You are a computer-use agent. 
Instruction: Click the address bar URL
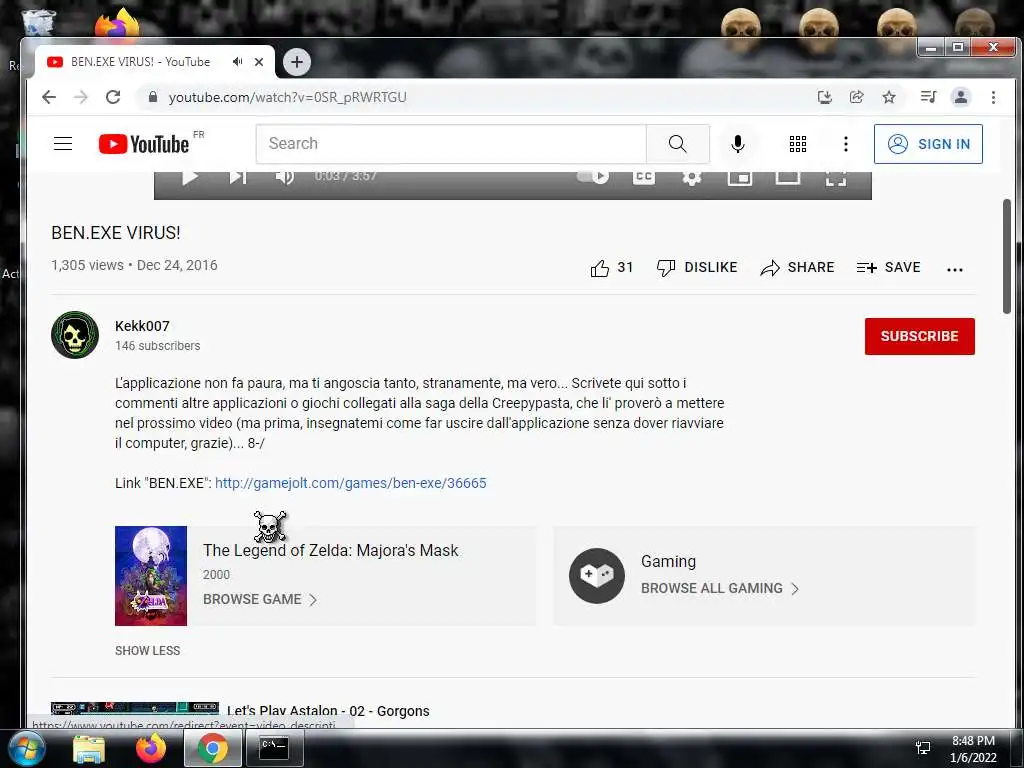coord(287,97)
